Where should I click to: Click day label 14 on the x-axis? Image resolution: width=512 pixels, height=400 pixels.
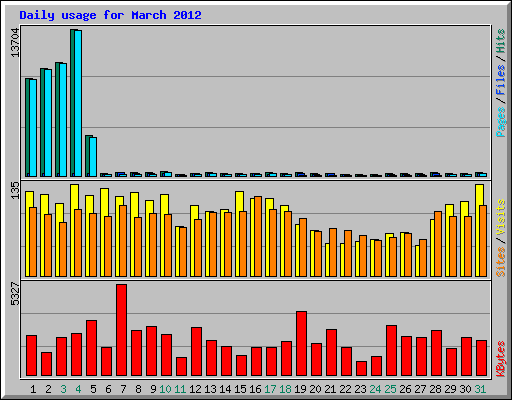(225, 389)
